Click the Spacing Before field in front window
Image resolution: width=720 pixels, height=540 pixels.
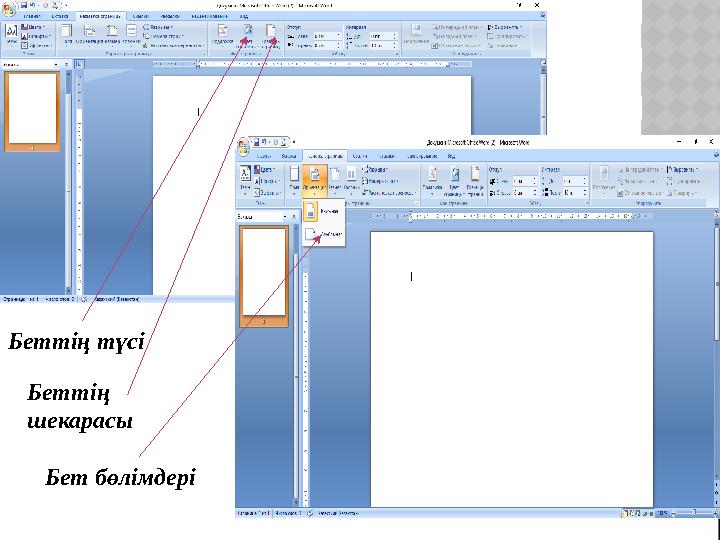tap(574, 181)
